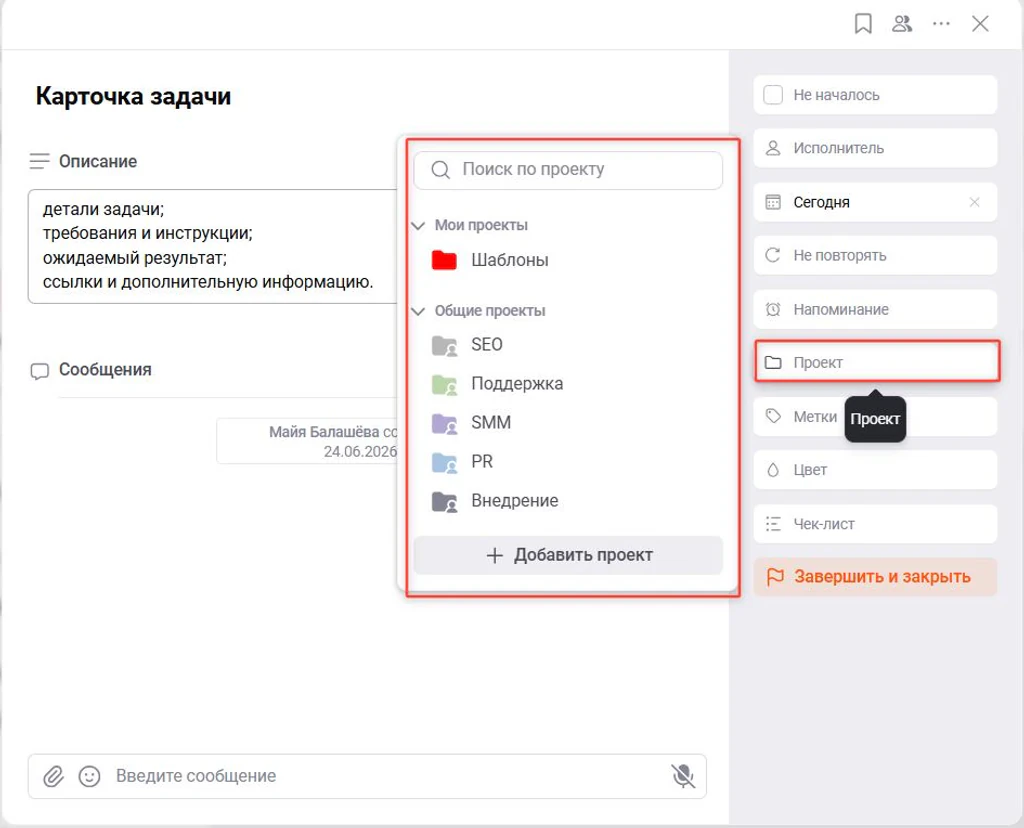
Task: Click the 'Сообщения' section heading
Action: pos(105,370)
